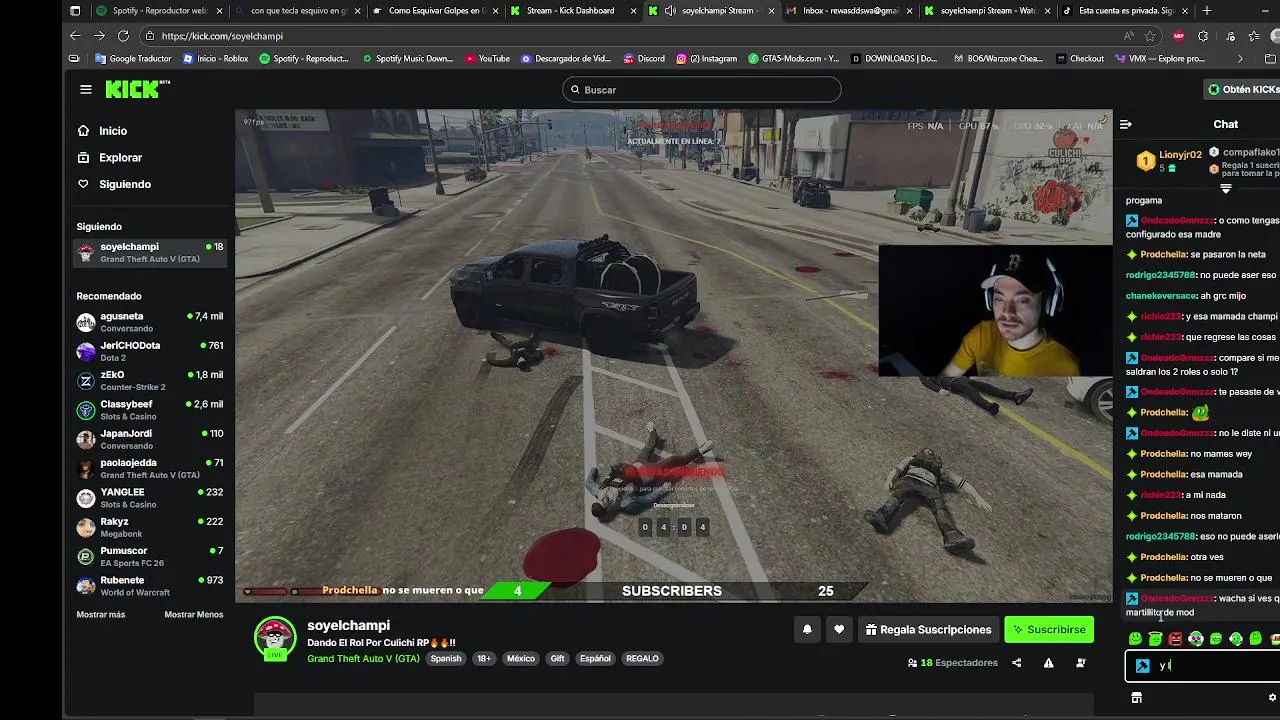Click the Regala Suscripciones button
This screenshot has height=720, width=1280.
pos(929,630)
